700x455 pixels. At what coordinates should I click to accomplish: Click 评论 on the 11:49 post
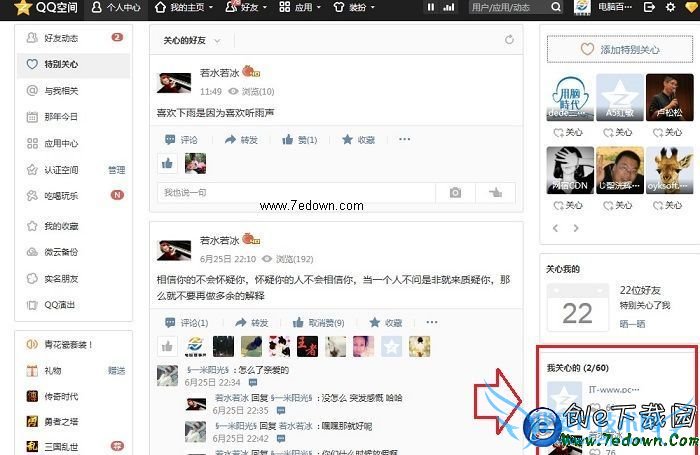pos(181,140)
